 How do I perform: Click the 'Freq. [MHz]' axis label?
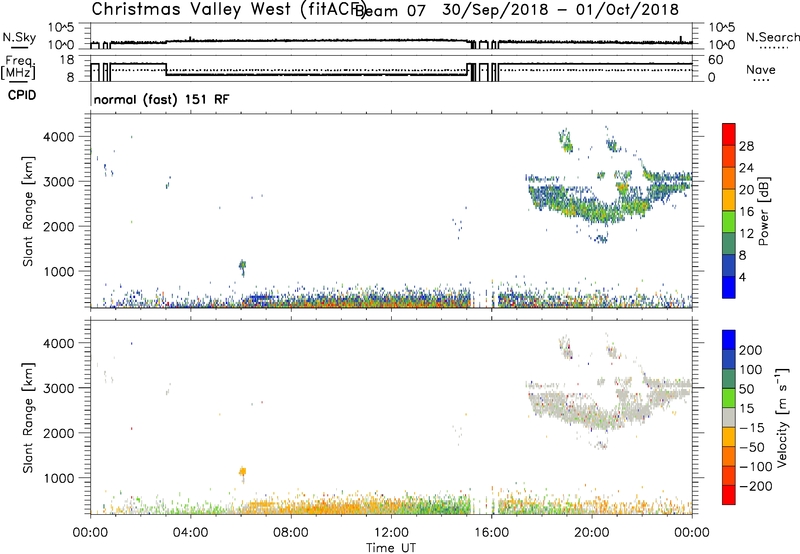pos(19,67)
